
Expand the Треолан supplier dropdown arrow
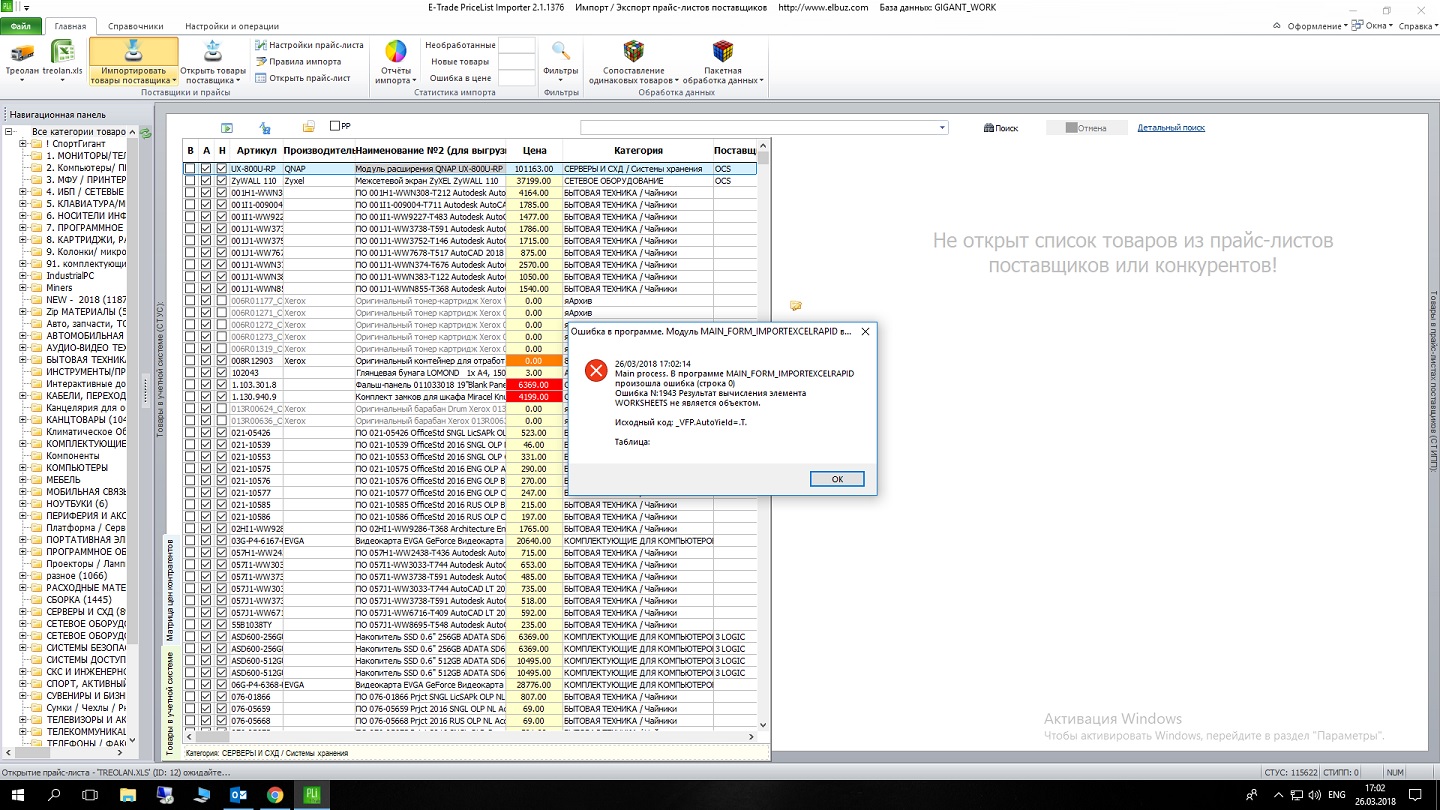point(22,81)
